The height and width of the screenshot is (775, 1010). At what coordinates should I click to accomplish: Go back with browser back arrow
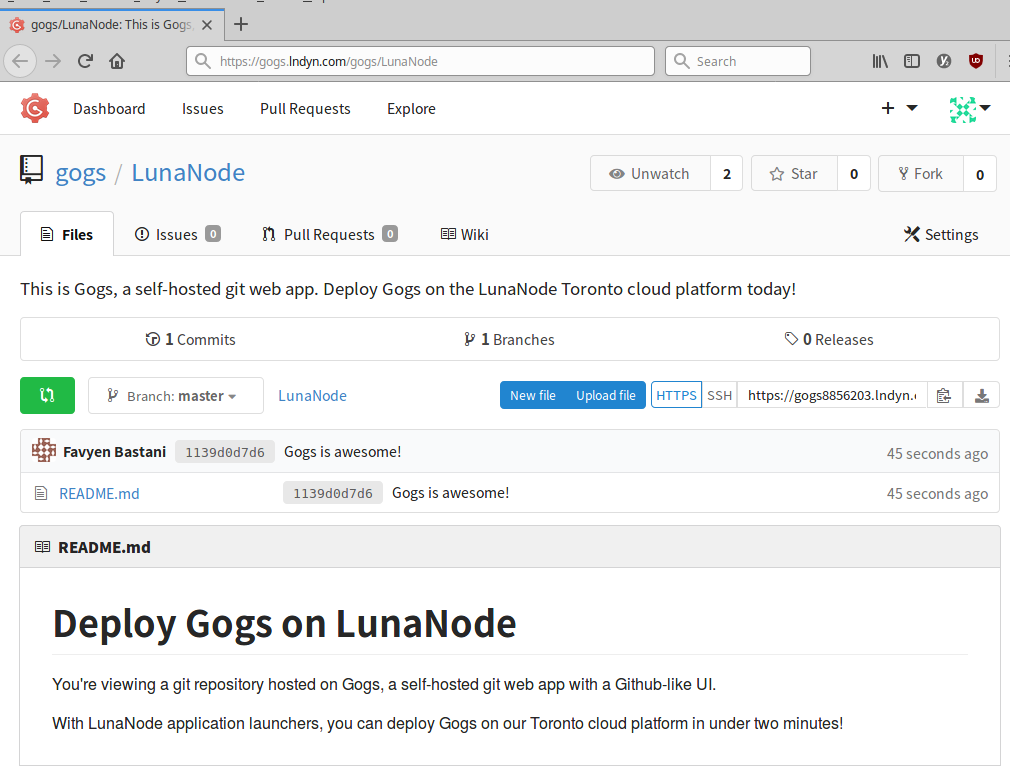tap(20, 61)
